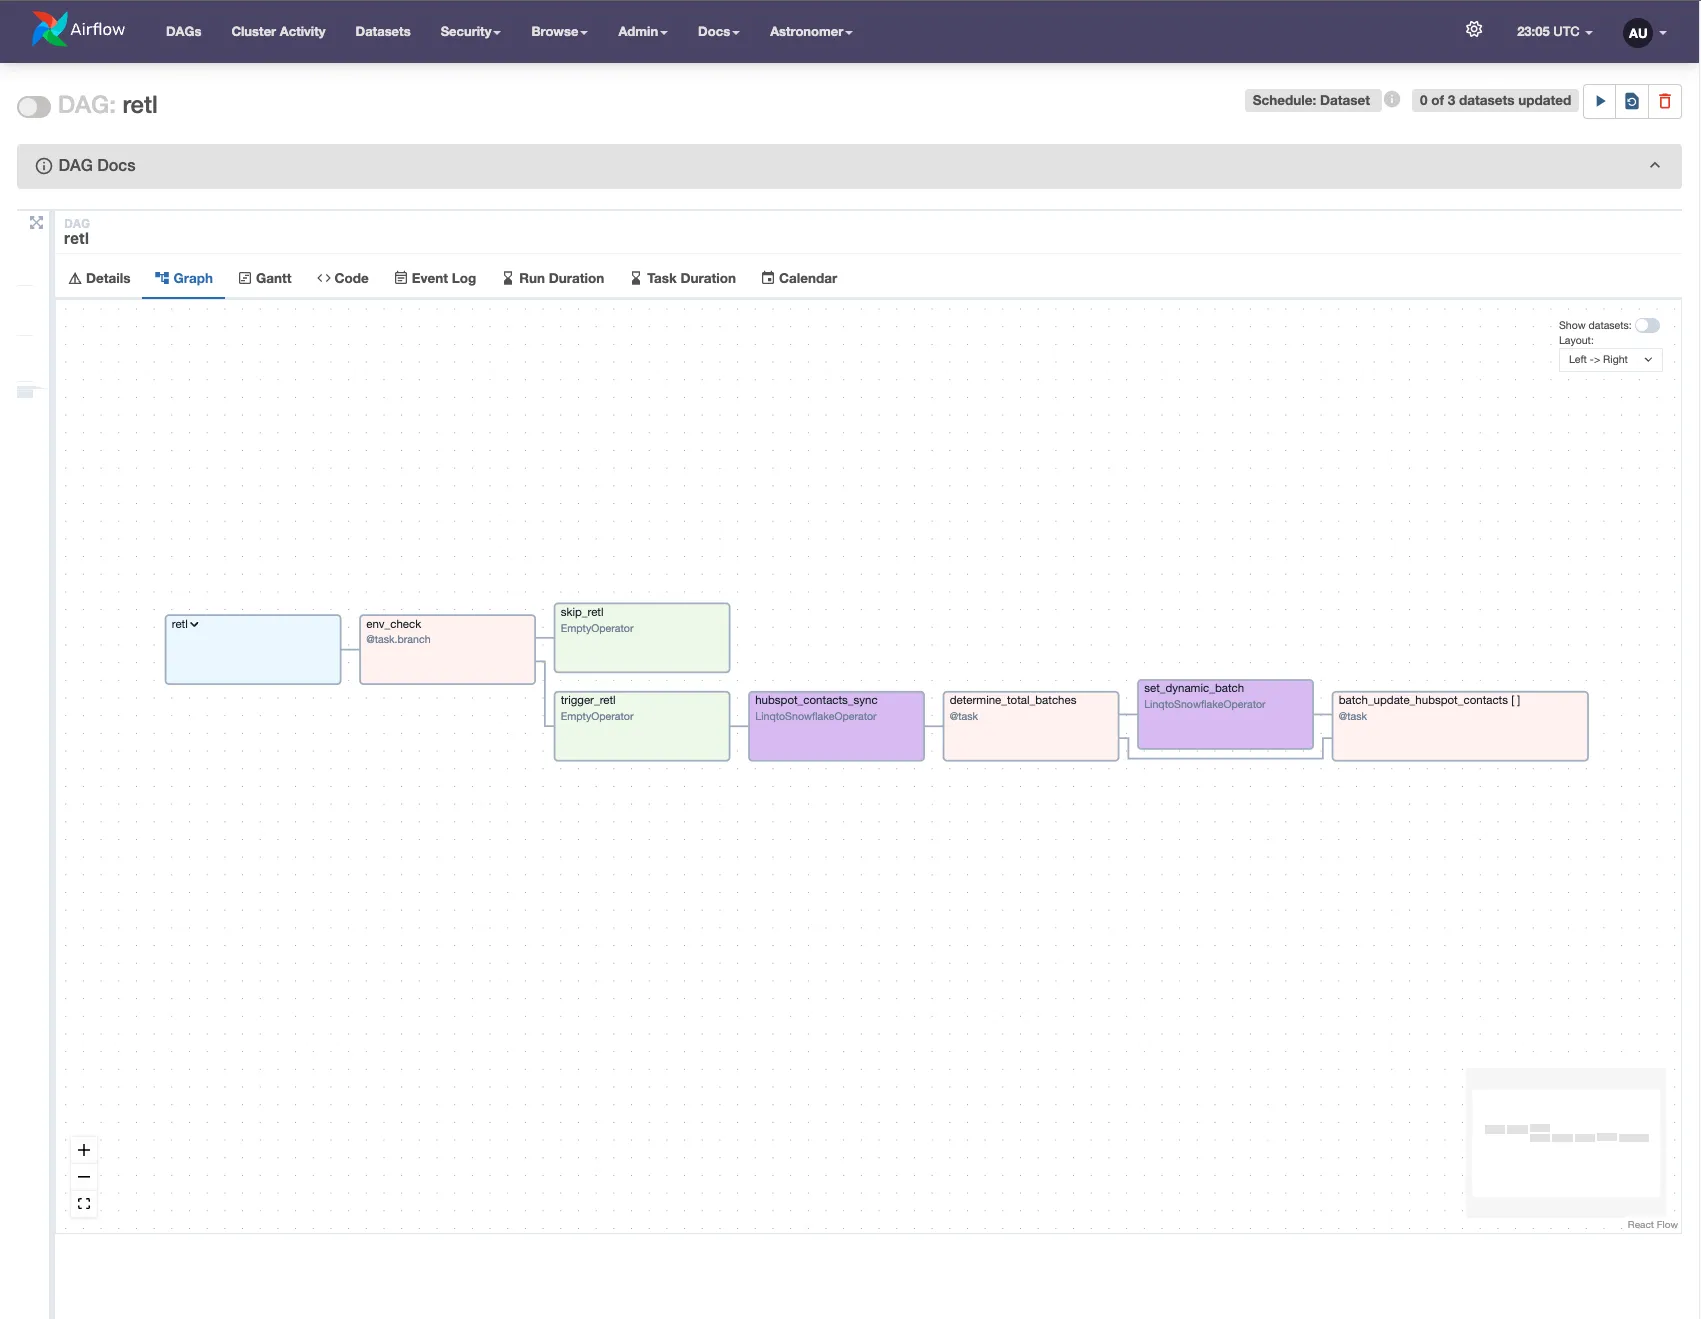
Task: Select the env_check task node
Action: point(447,650)
